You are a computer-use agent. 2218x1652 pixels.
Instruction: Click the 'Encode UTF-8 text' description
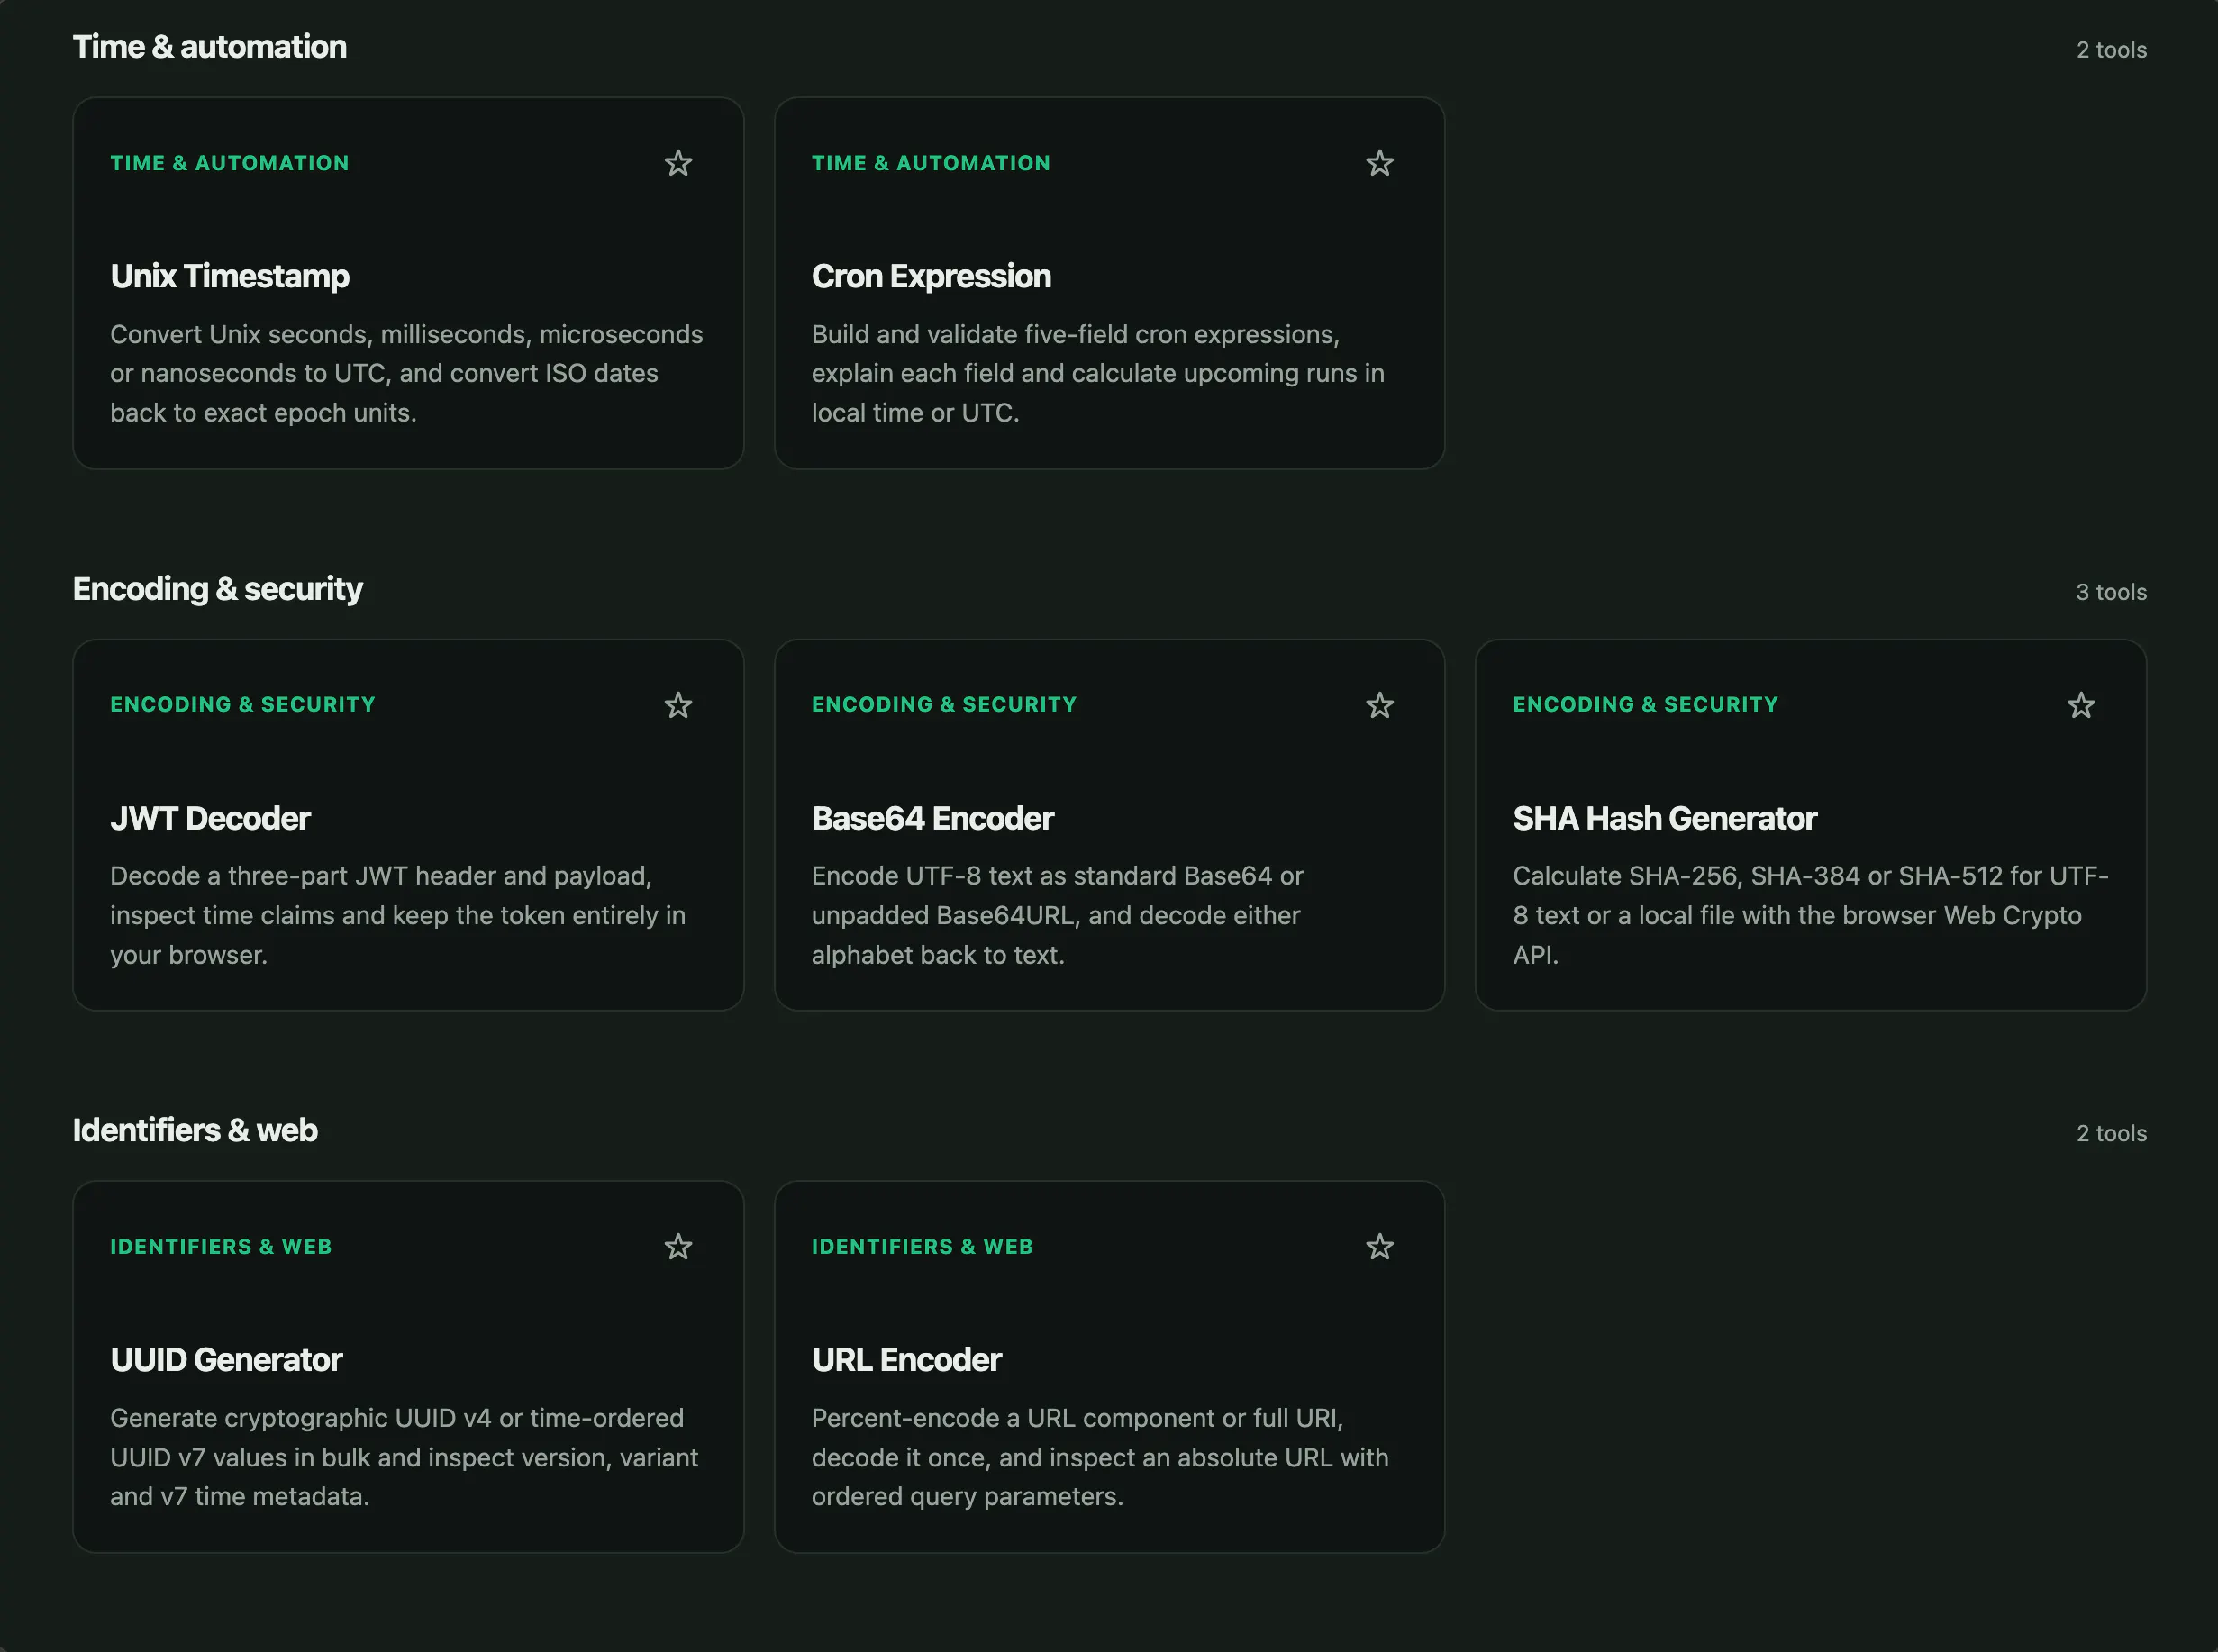point(1057,915)
